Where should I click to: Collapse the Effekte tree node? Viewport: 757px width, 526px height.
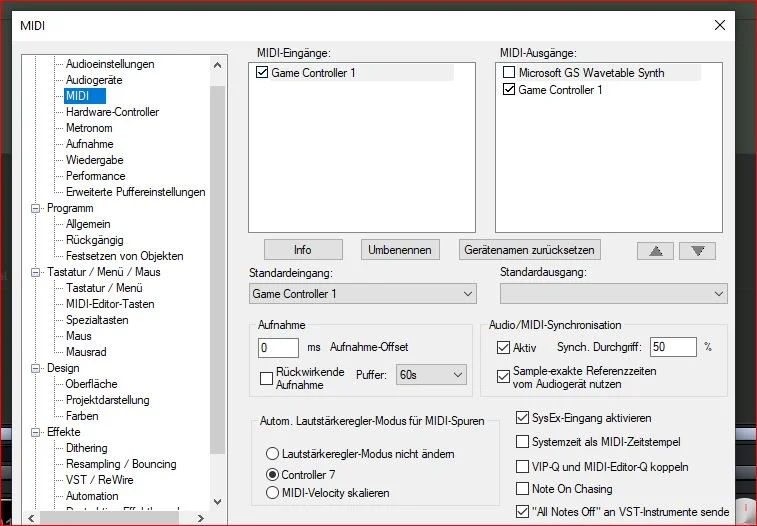35,432
